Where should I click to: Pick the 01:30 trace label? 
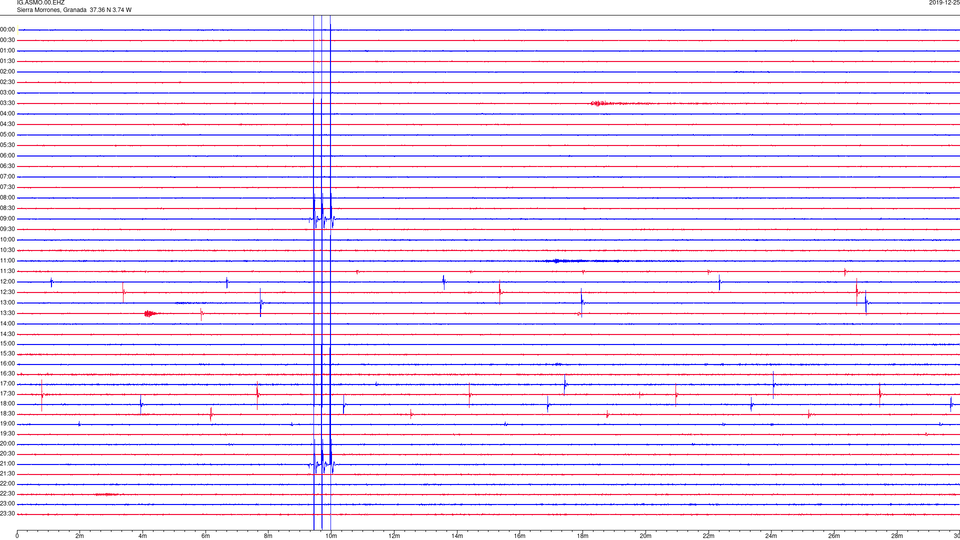click(x=7, y=61)
